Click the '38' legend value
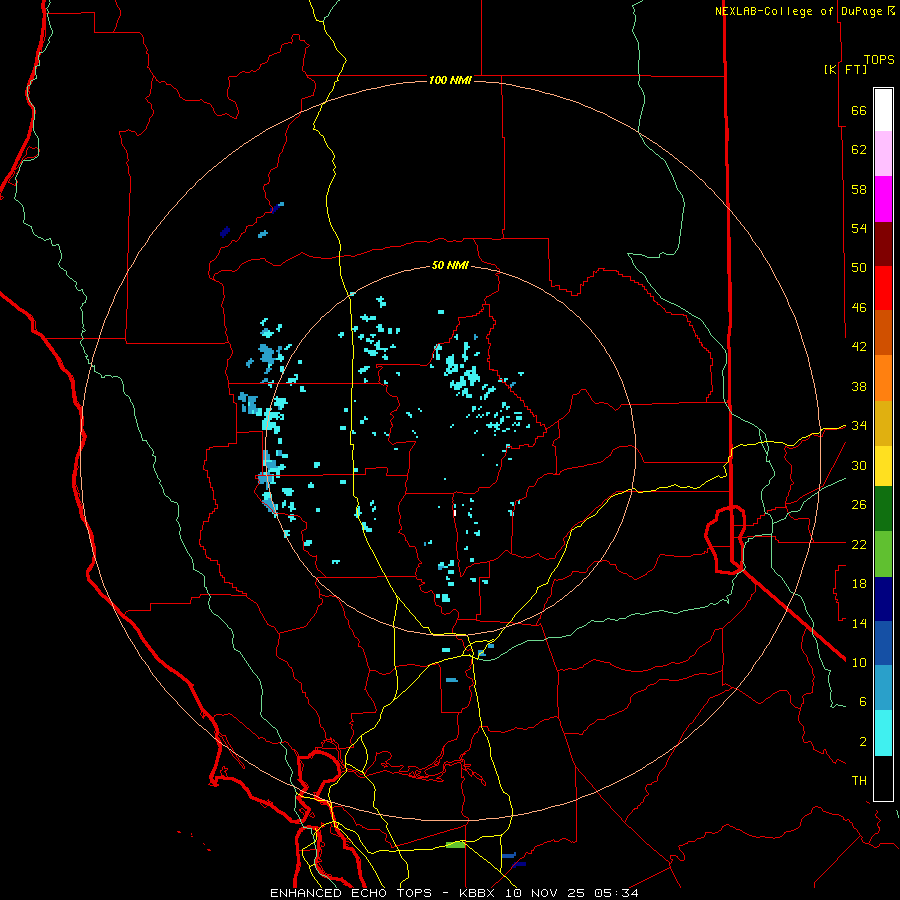This screenshot has width=900, height=900. tap(859, 386)
